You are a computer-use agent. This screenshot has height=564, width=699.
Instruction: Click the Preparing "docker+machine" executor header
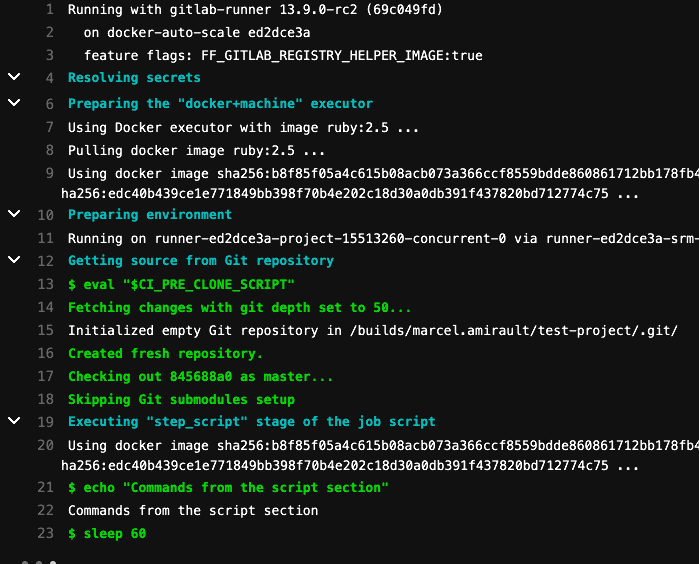220,103
